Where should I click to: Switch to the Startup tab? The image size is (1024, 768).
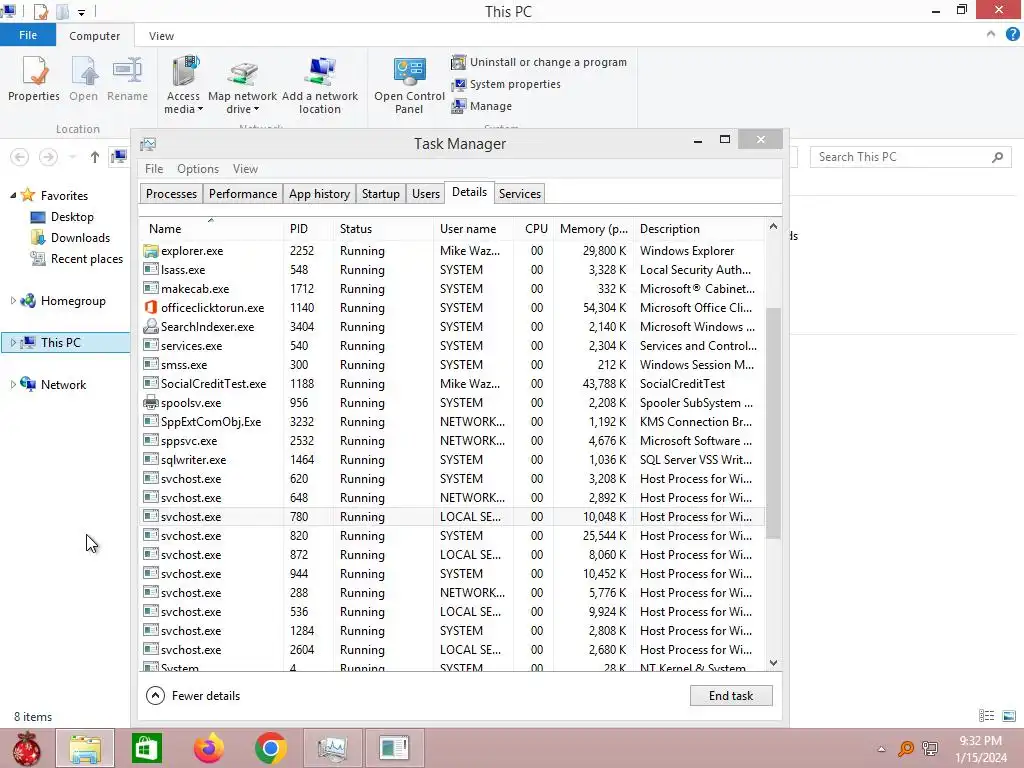(x=381, y=194)
